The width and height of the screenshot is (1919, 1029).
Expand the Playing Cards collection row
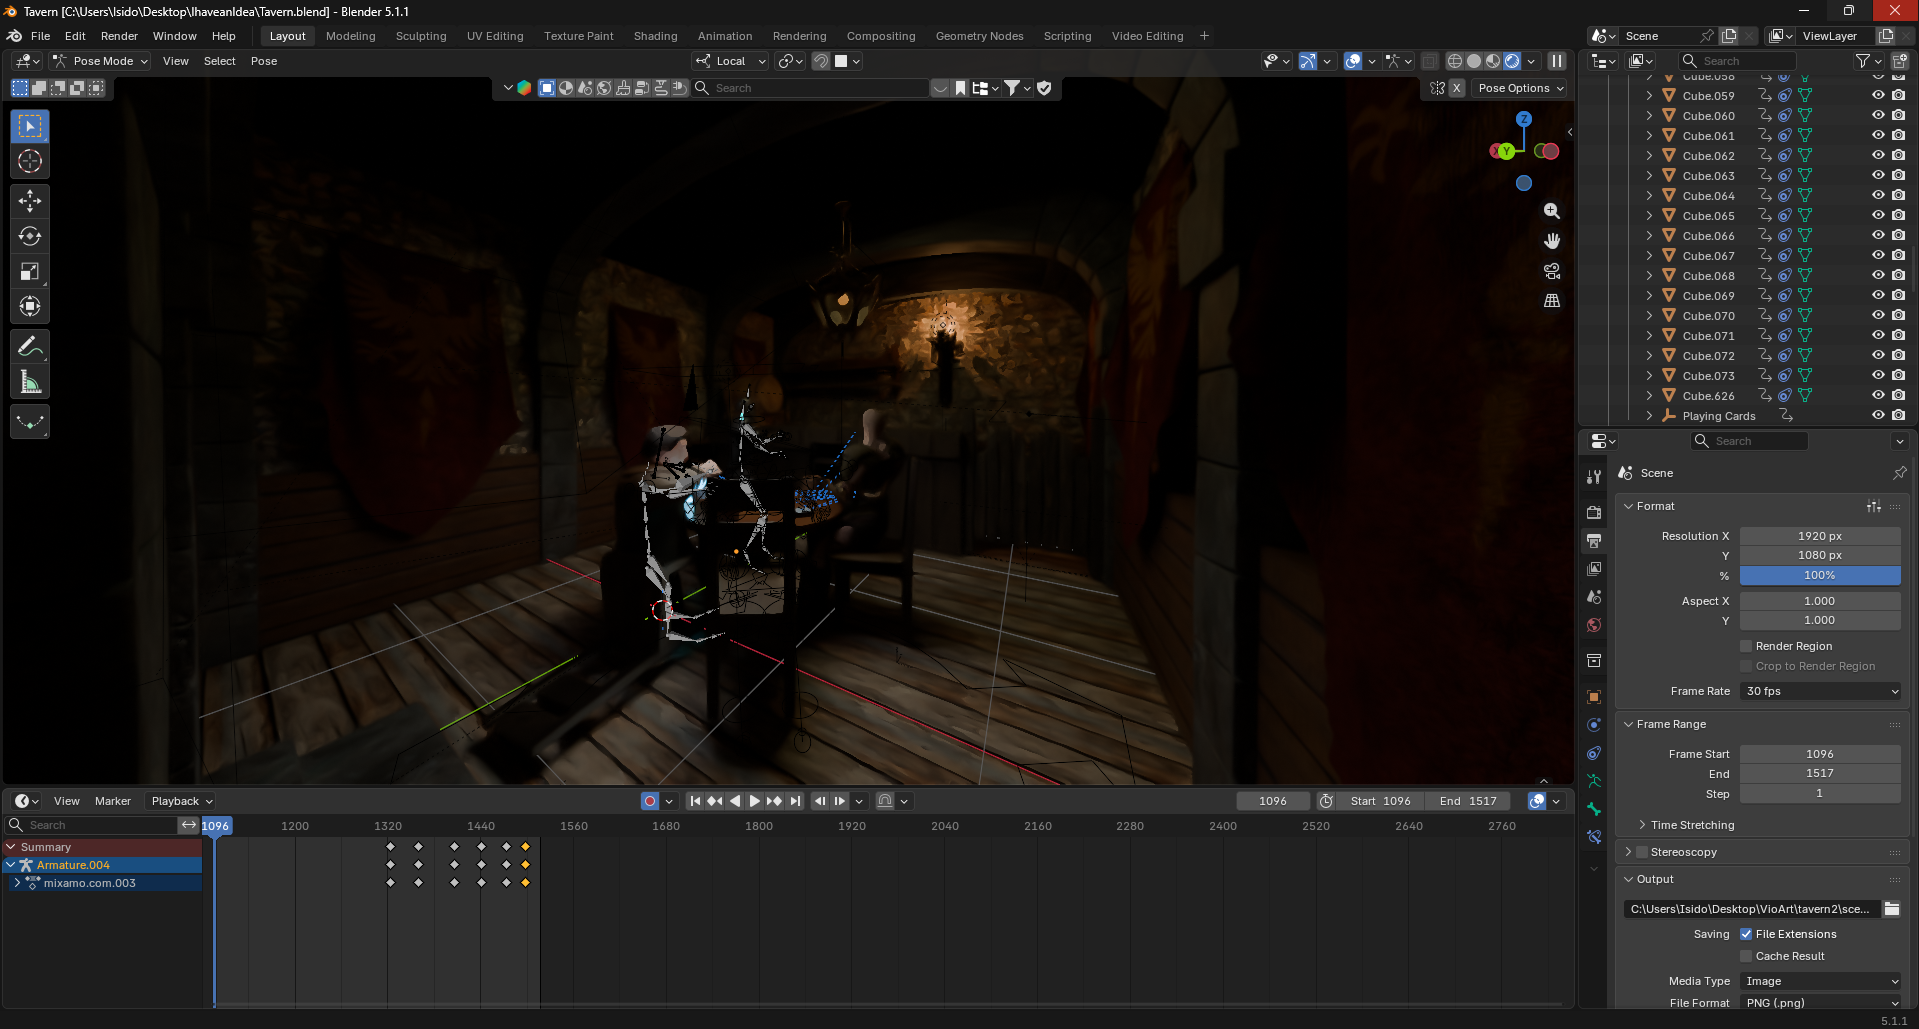pyautogui.click(x=1649, y=416)
